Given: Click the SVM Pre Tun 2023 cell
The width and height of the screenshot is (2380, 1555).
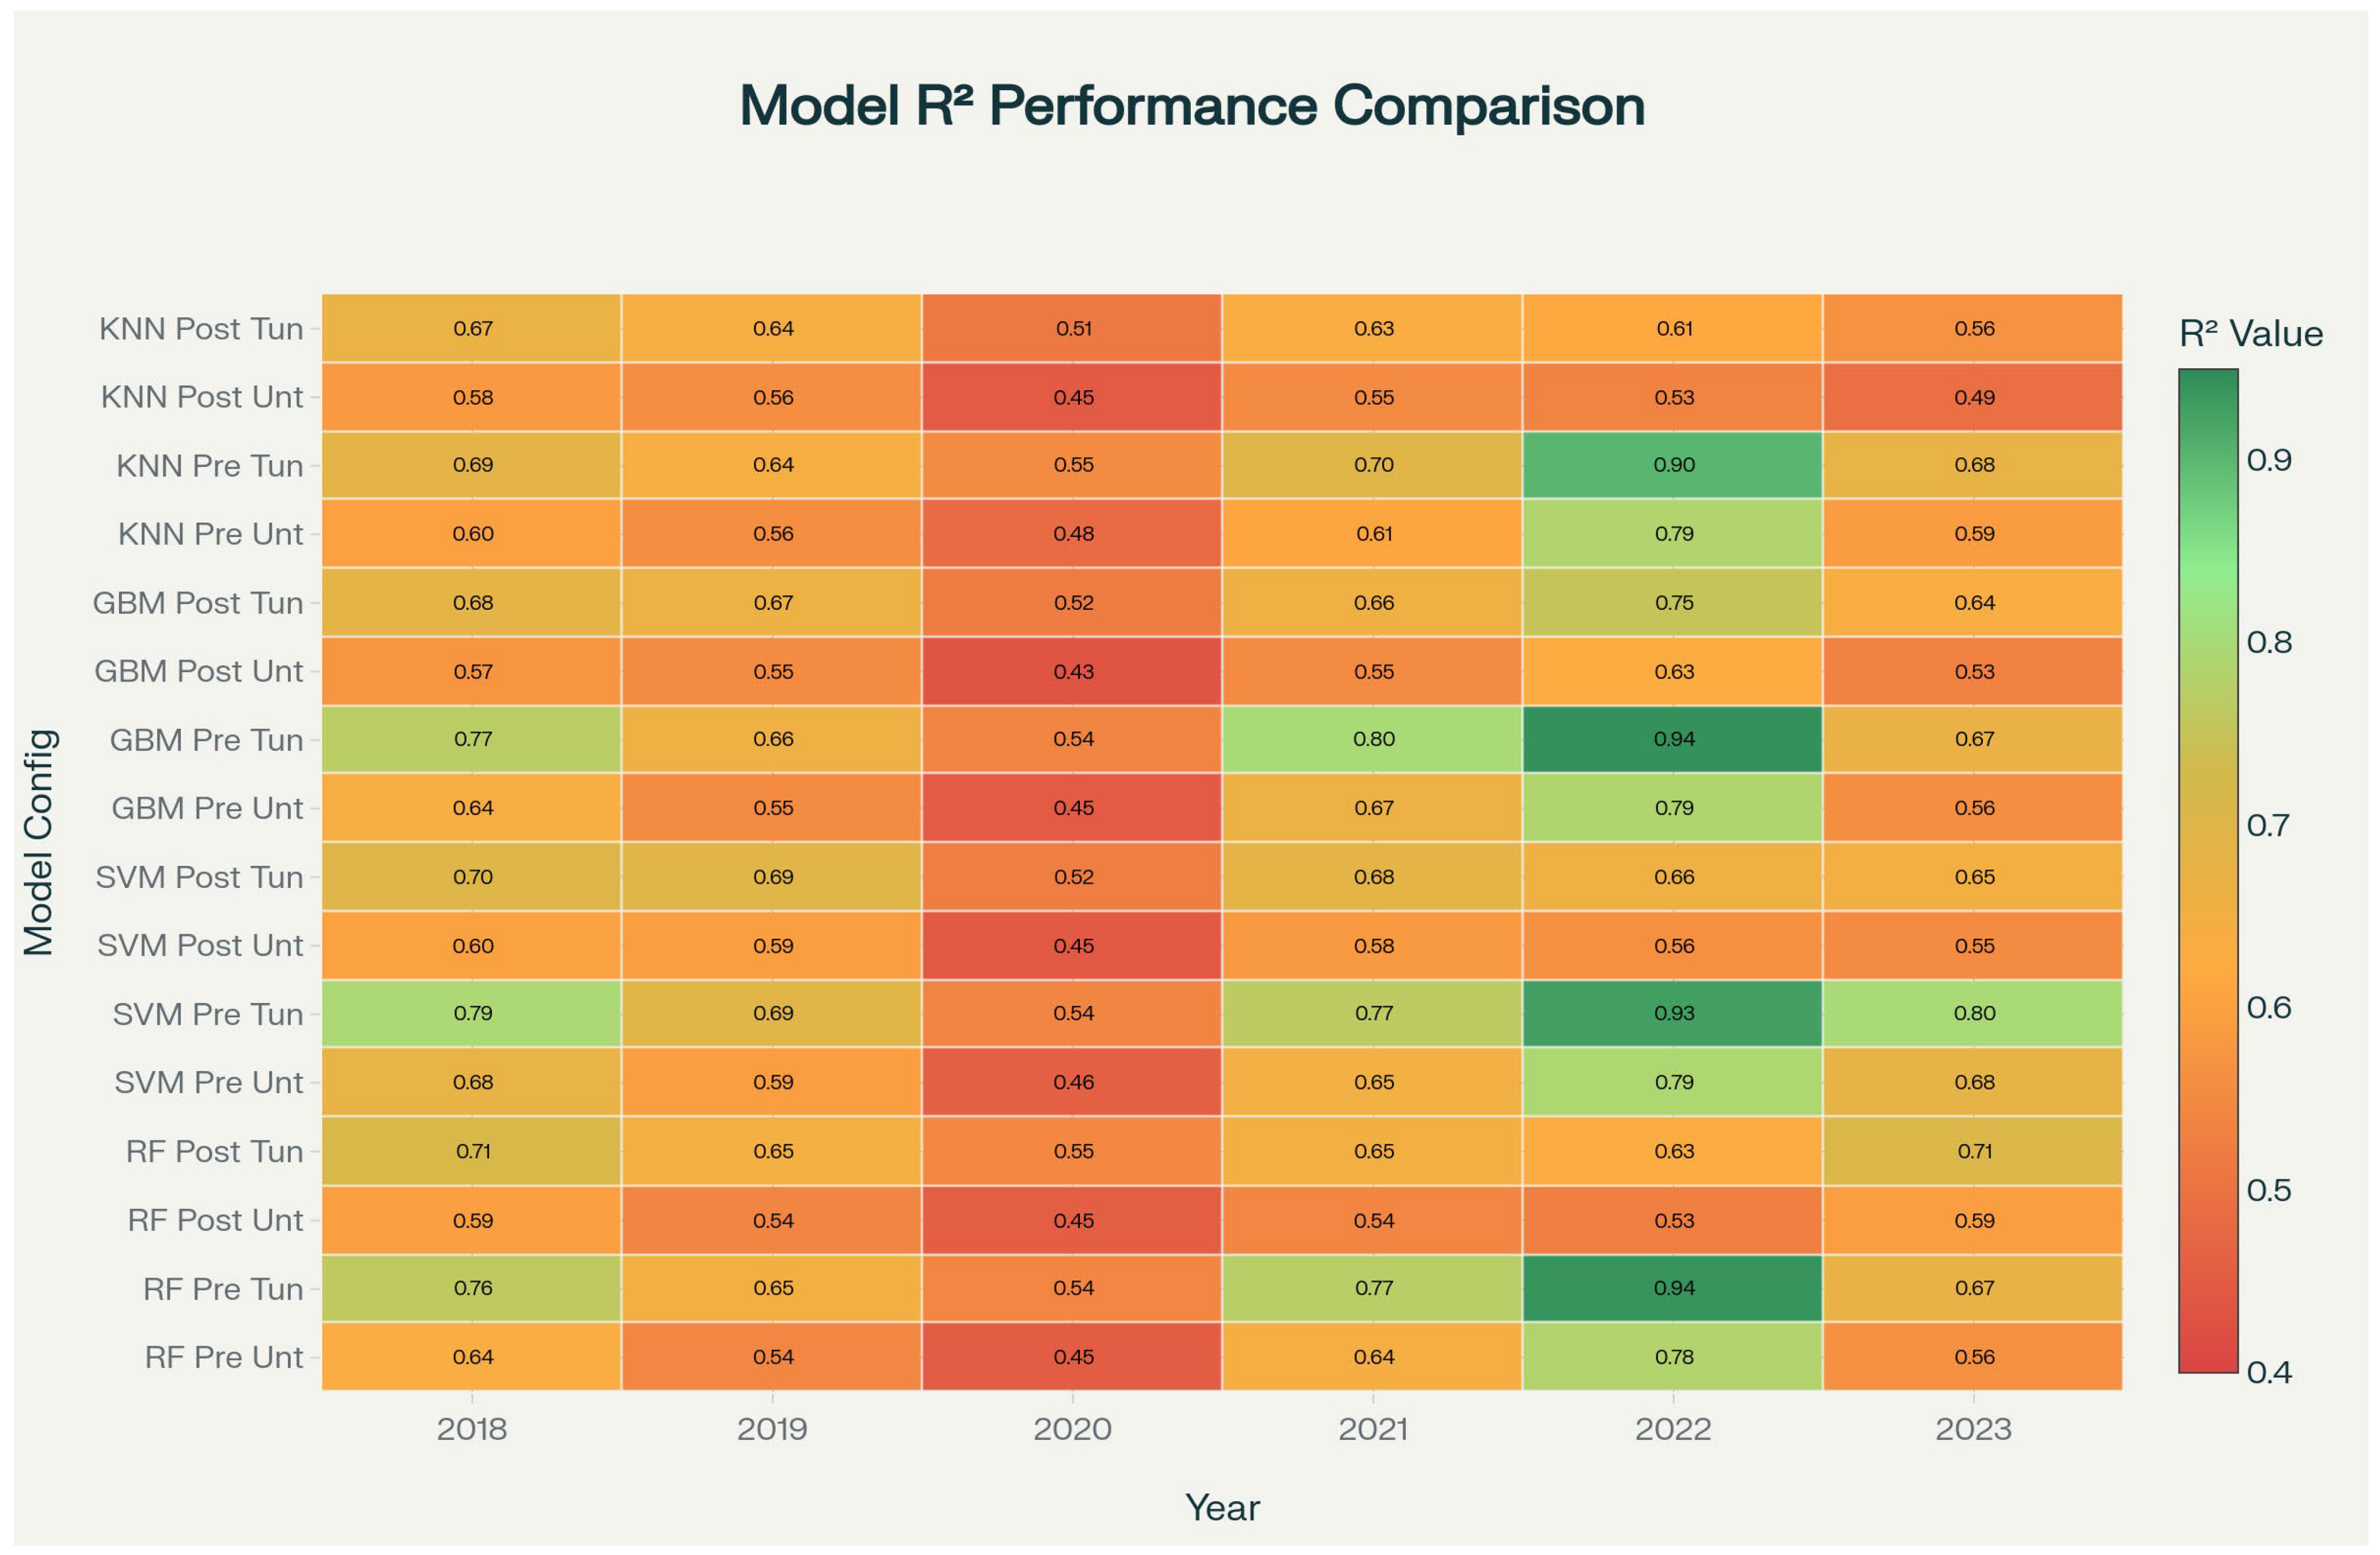Looking at the screenshot, I should [1973, 1013].
